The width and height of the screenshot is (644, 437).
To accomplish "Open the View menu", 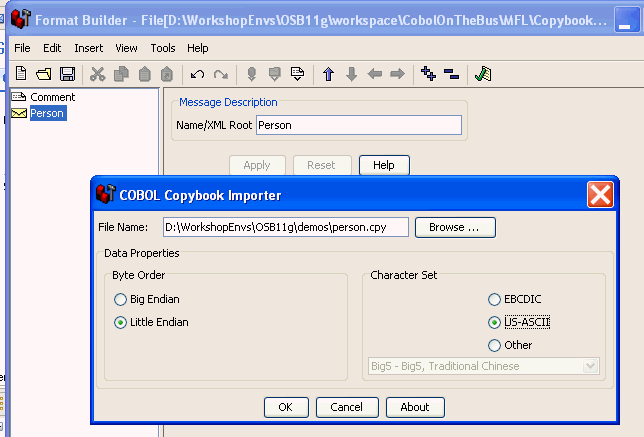I will (126, 48).
